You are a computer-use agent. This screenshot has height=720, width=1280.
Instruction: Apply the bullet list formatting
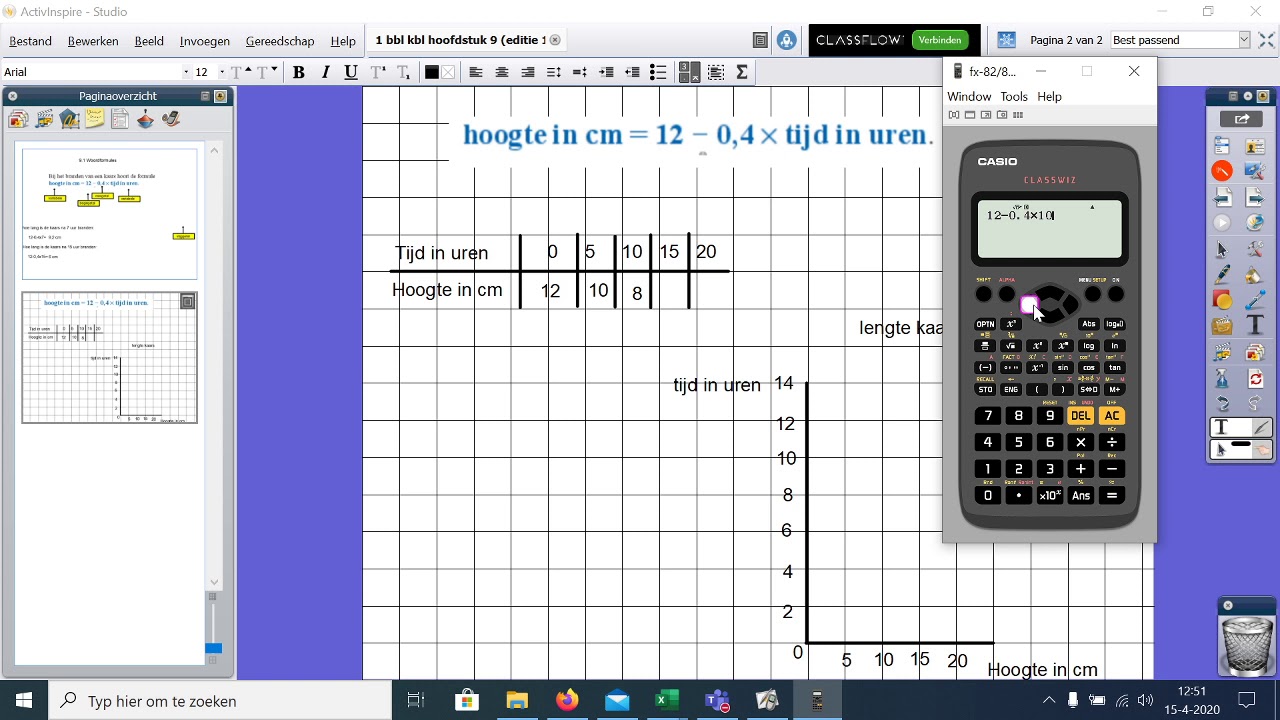[658, 72]
